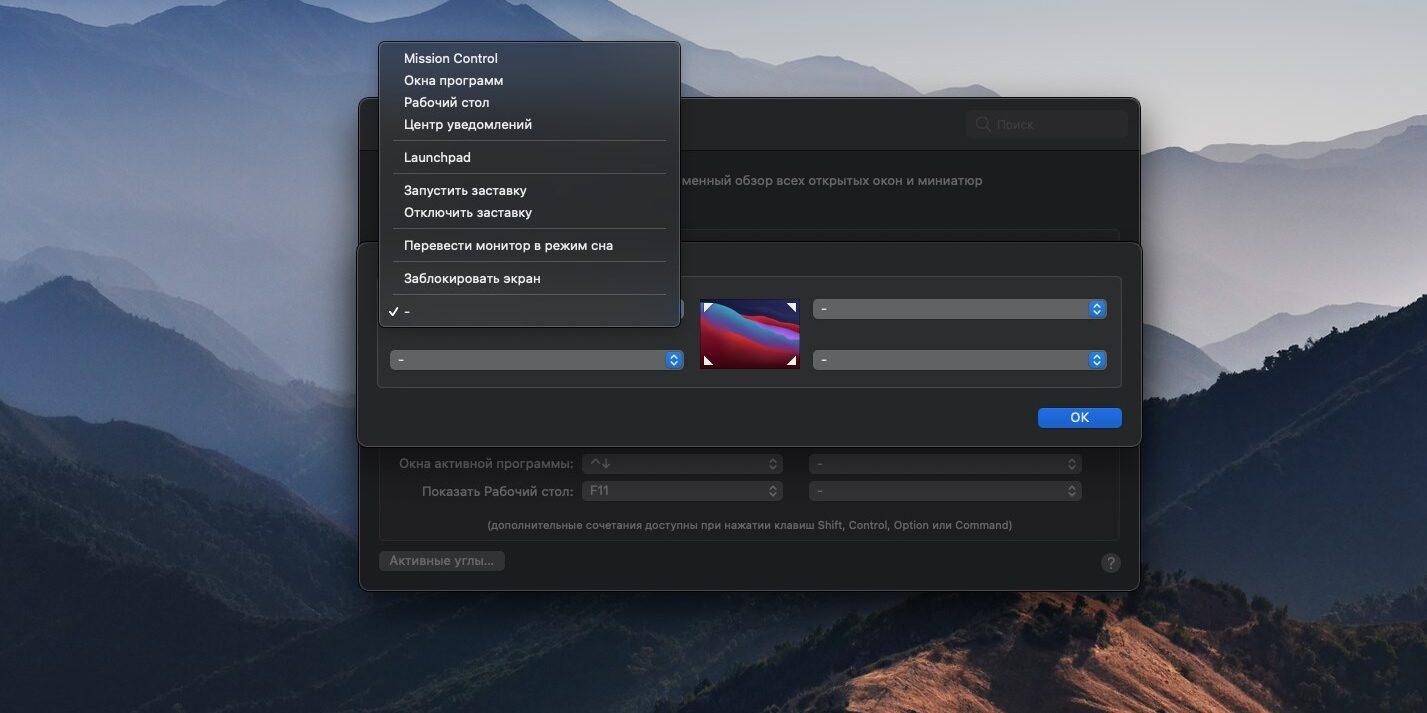Screen dimensions: 1427x713
Task: Click the desktop preview thumbnail with corner markers
Action: point(749,334)
